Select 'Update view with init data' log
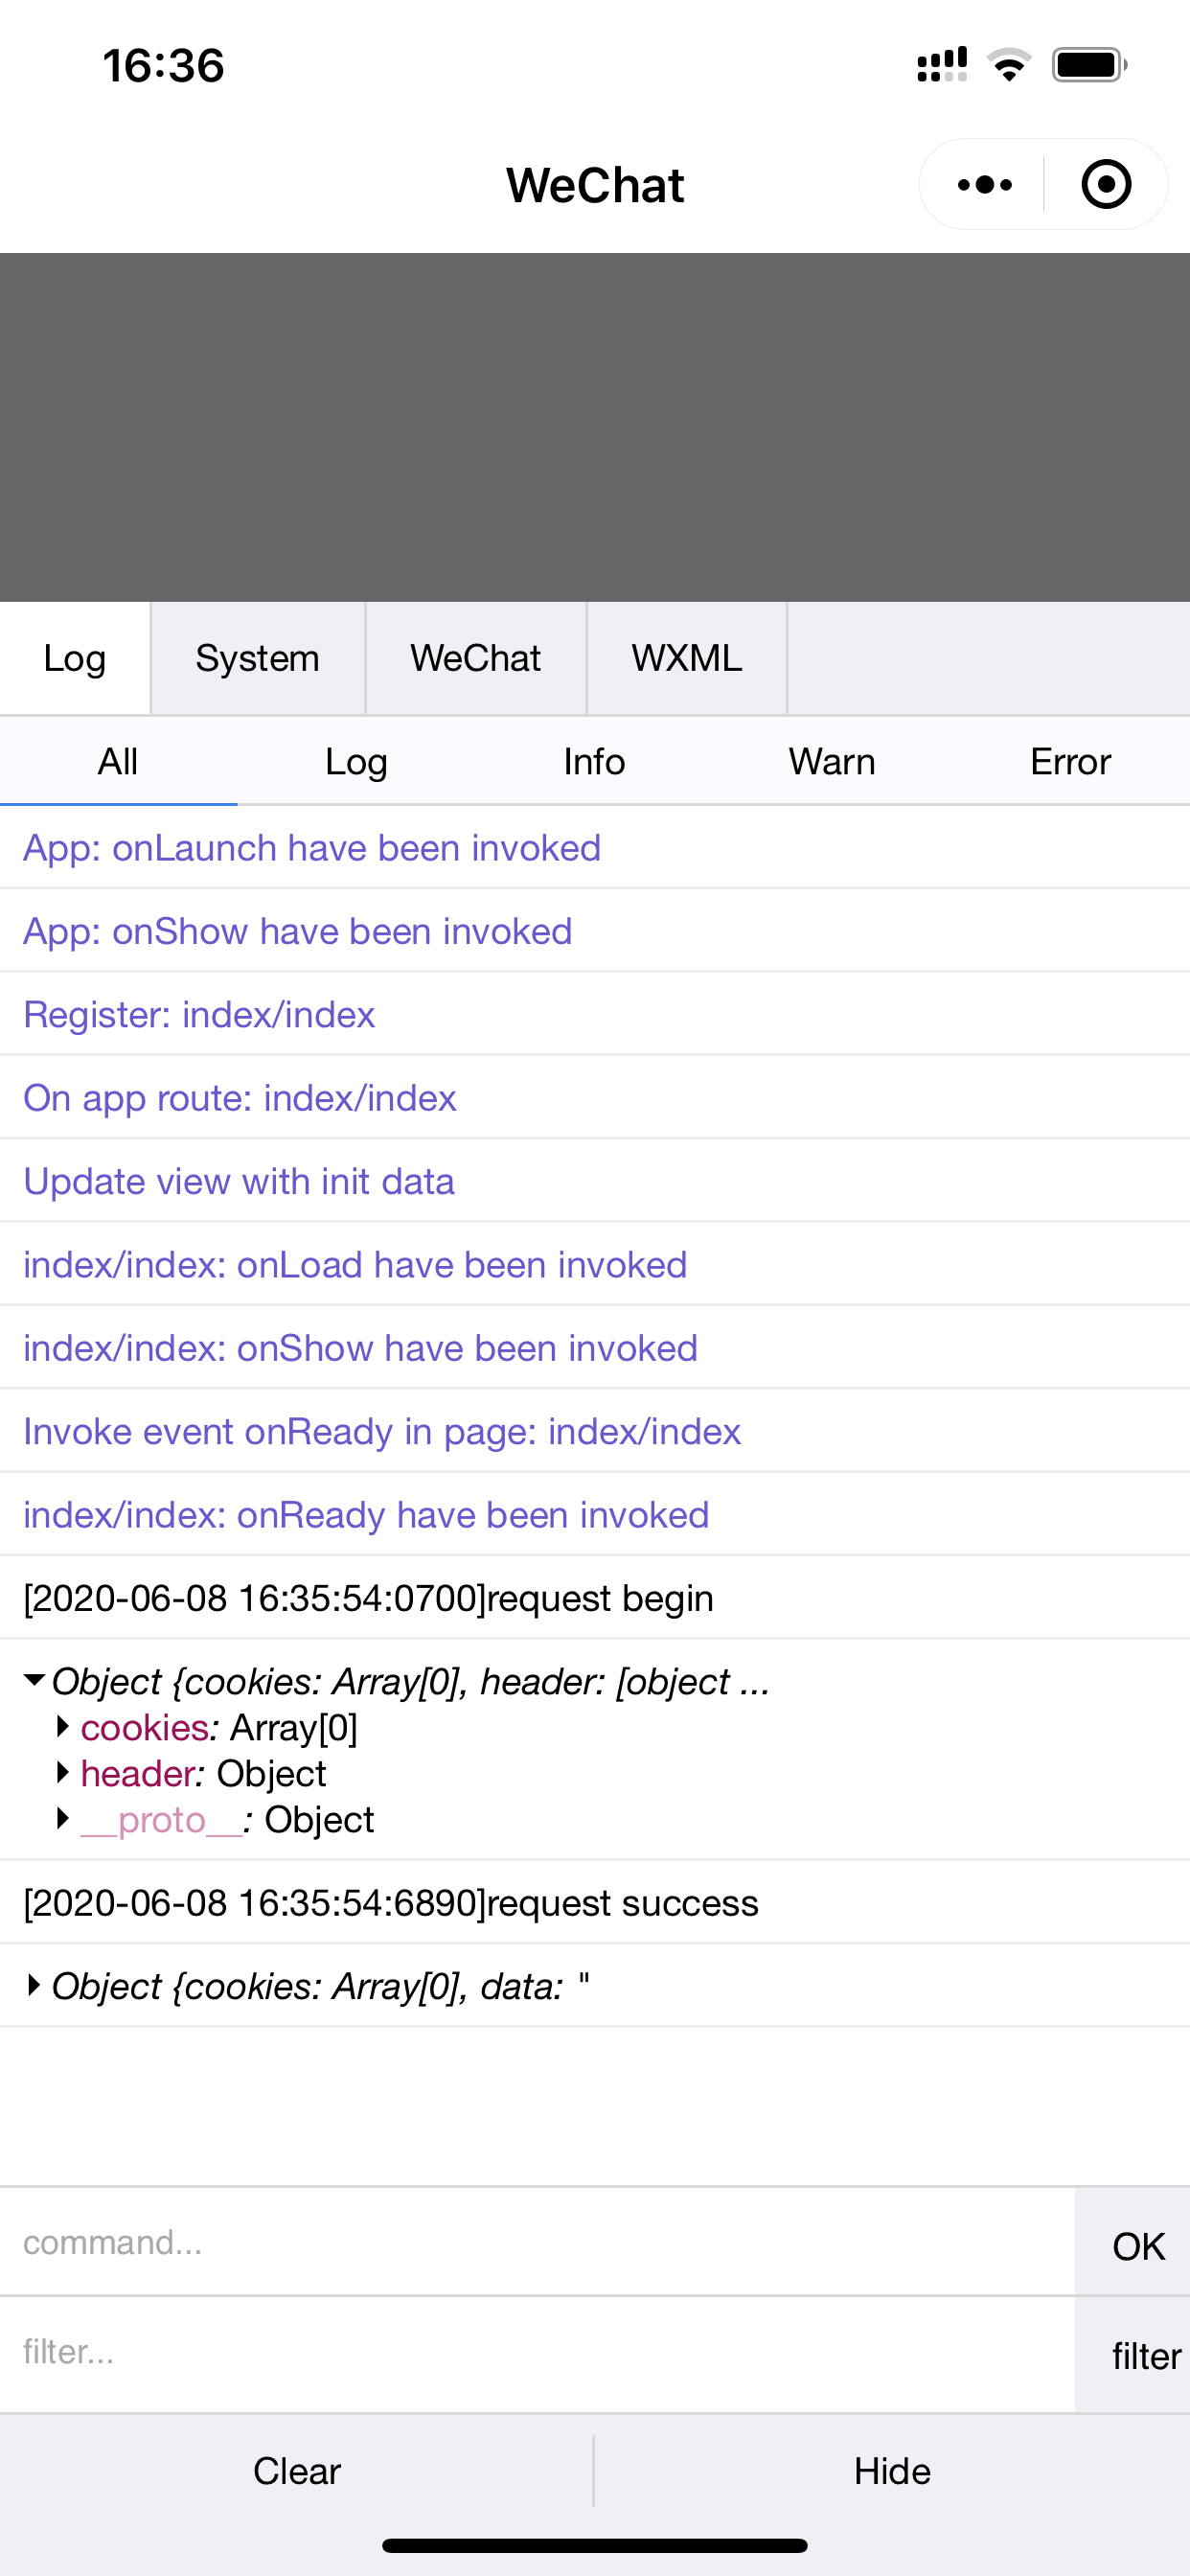 click(595, 1181)
